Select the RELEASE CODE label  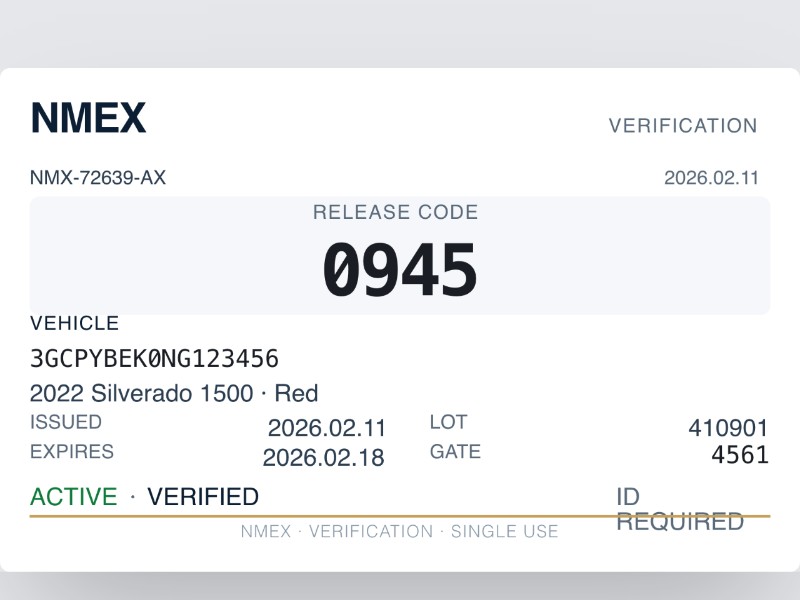(395, 212)
